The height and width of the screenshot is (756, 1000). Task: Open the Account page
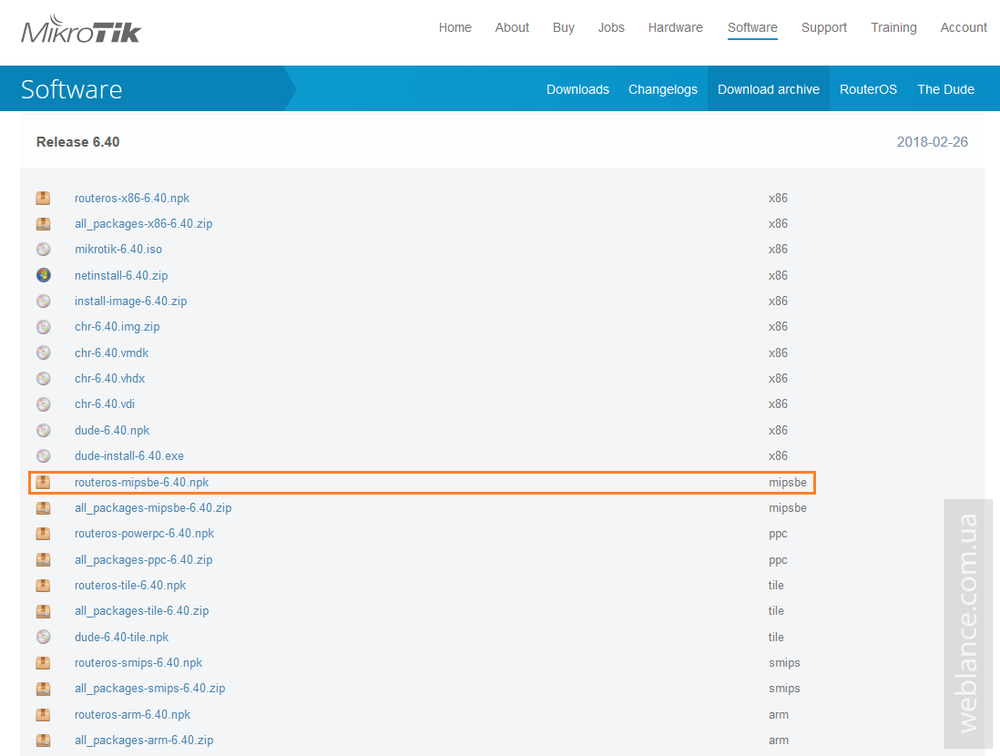pyautogui.click(x=963, y=28)
